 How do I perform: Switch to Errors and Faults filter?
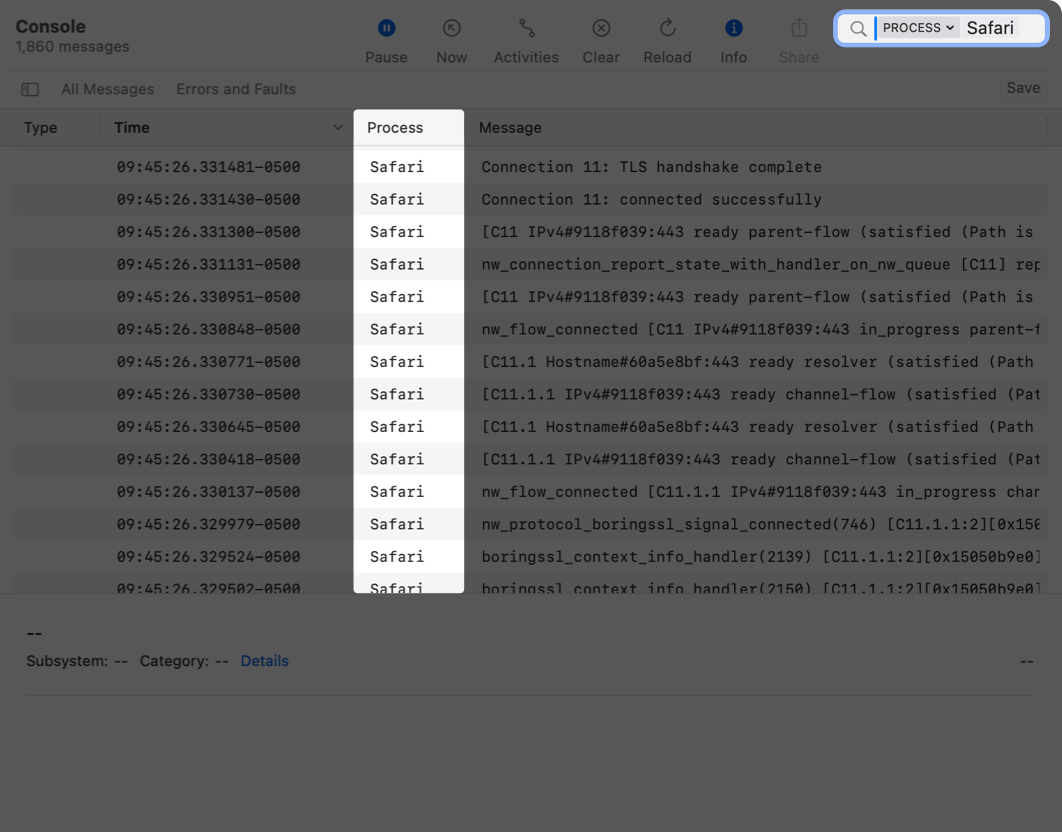(x=236, y=89)
